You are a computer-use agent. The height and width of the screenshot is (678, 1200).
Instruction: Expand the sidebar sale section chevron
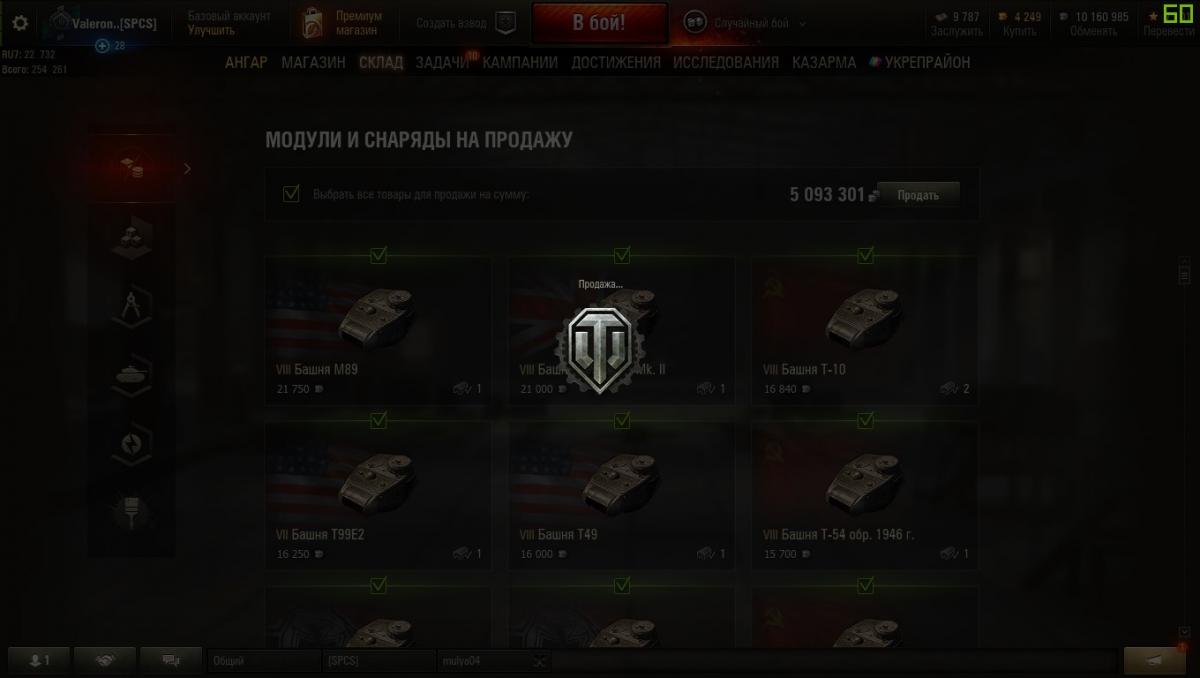coord(187,169)
